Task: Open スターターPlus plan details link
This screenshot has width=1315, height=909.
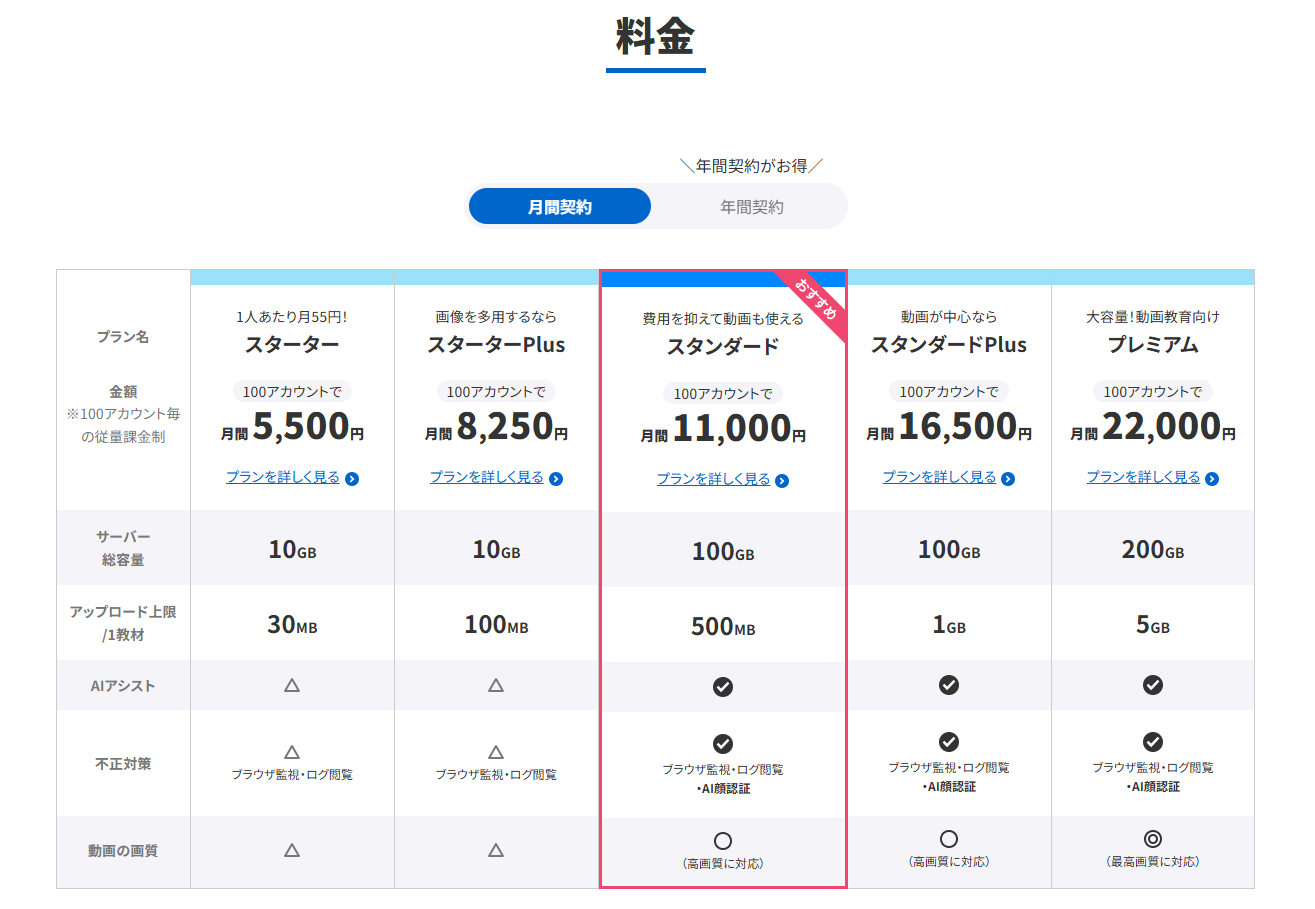Action: [487, 477]
